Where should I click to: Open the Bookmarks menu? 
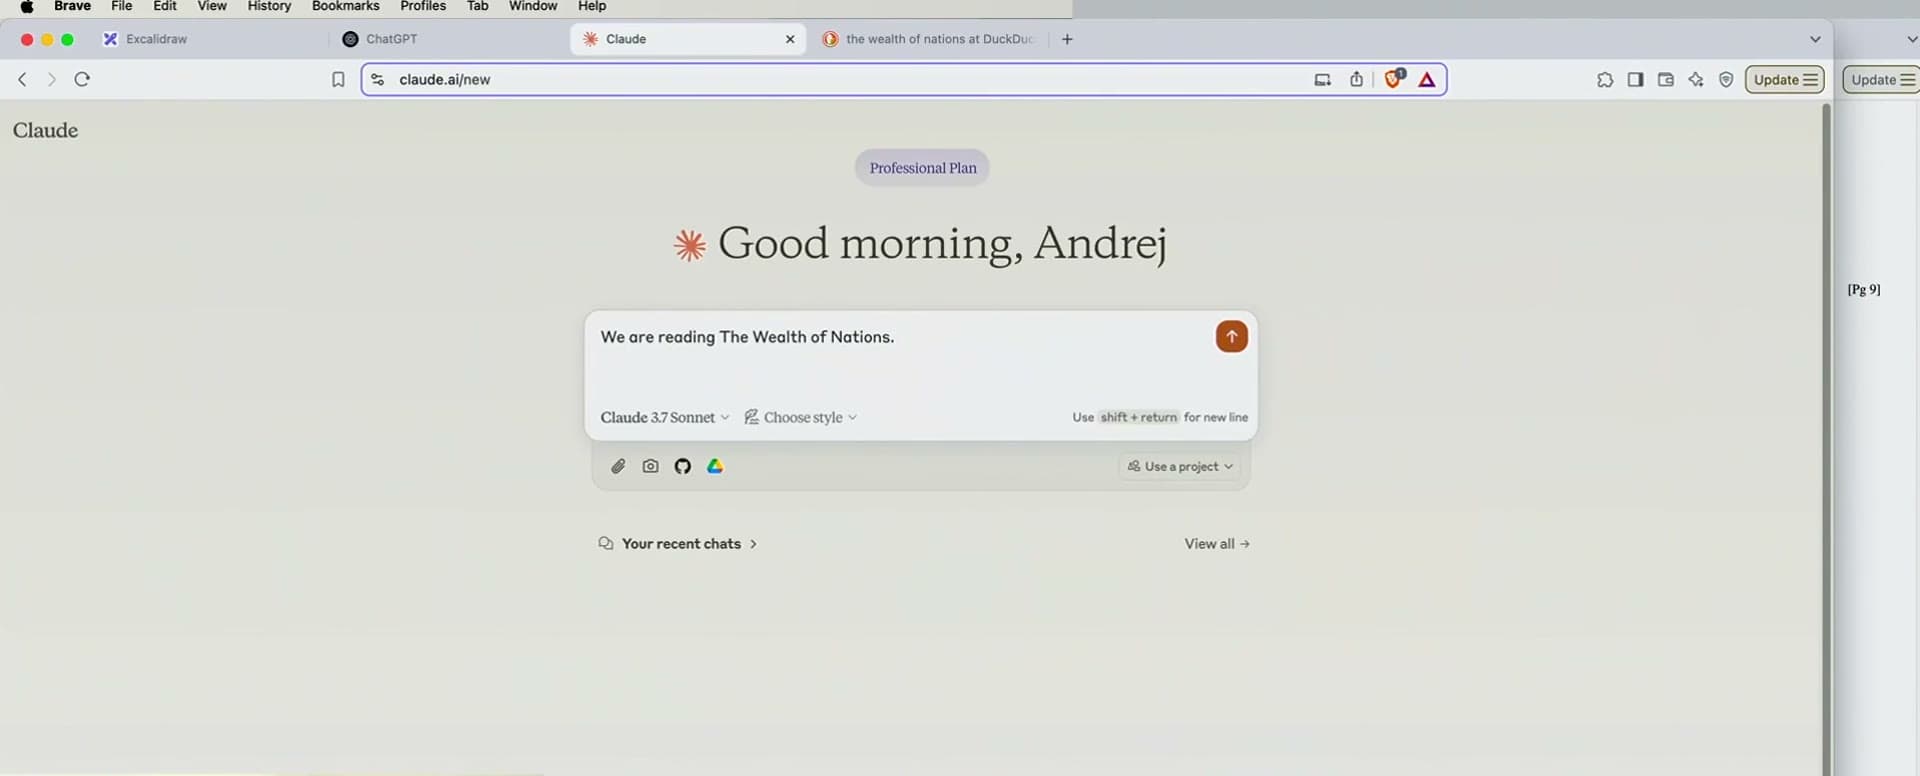[x=345, y=6]
